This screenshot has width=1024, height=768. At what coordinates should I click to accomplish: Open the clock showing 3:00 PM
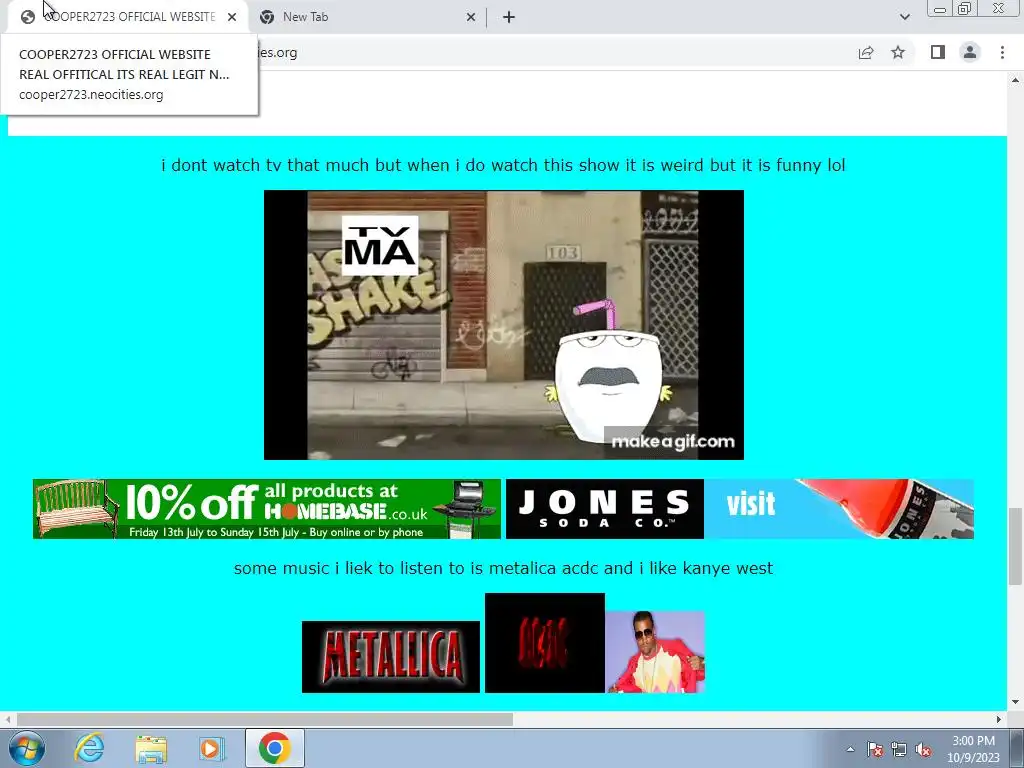(973, 749)
